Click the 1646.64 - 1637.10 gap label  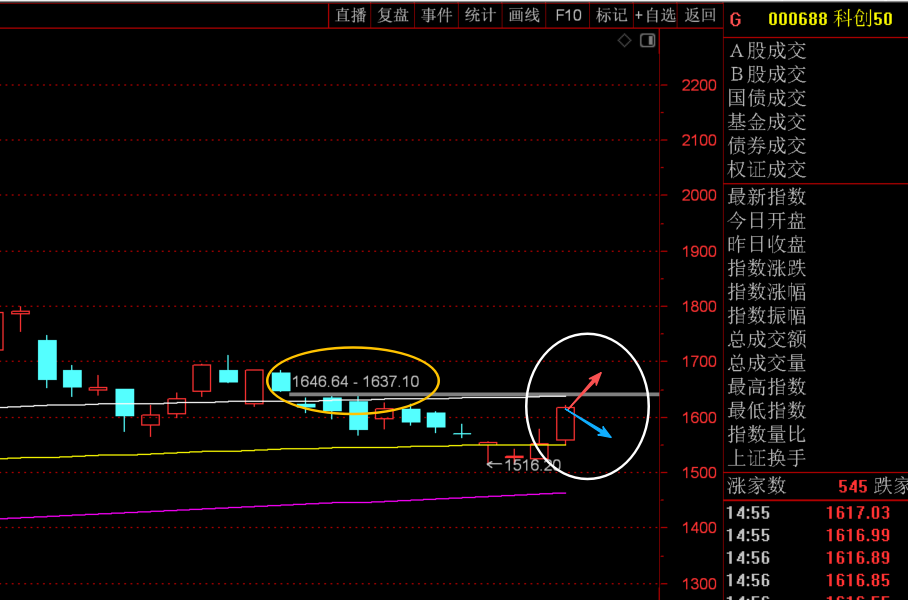pyautogui.click(x=356, y=382)
